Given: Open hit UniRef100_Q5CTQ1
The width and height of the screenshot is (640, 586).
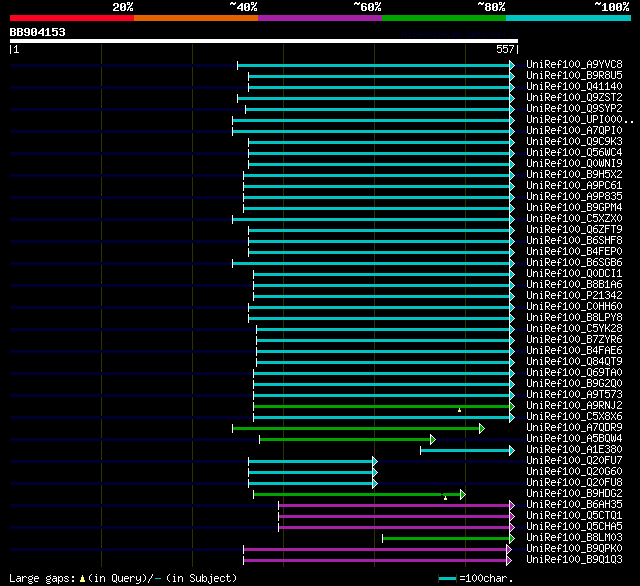Looking at the screenshot, I should [x=574, y=516].
